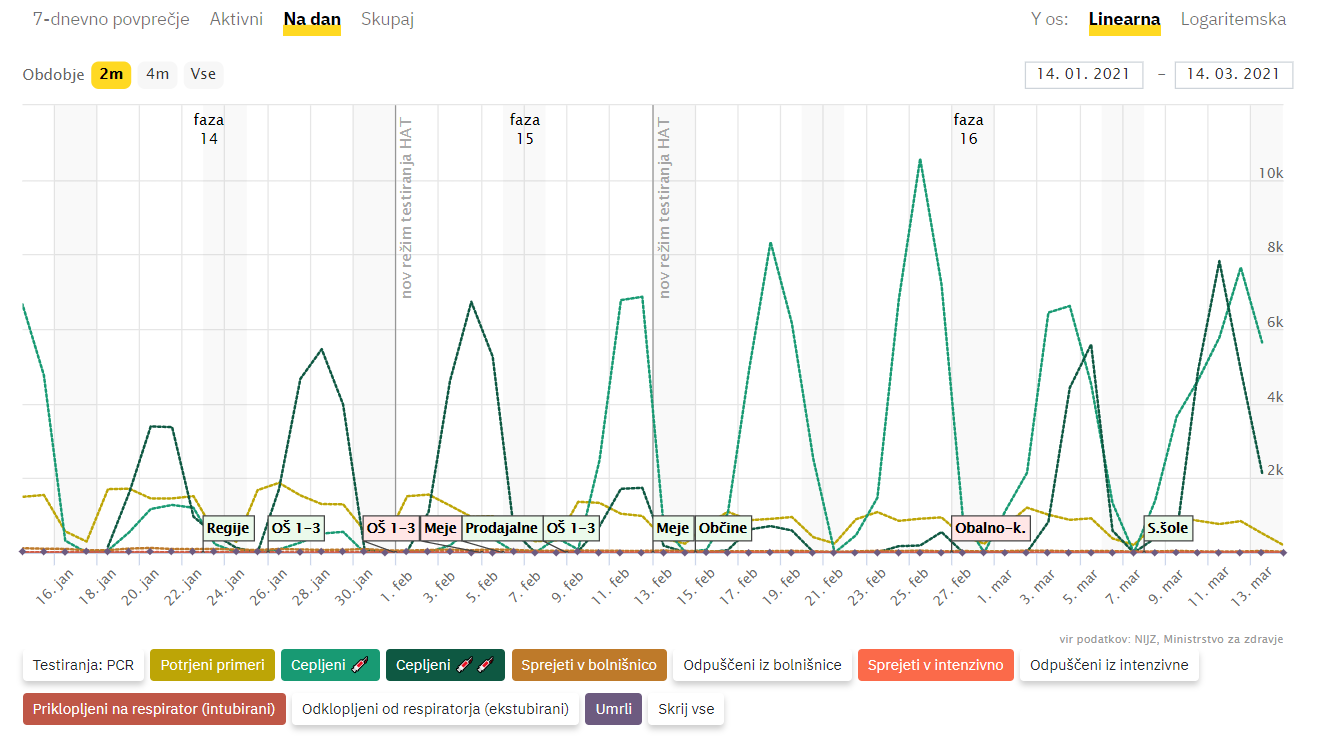Toggle Odpuščeni iz intenzivne series
Screen dimensions: 1327x742
click(x=1109, y=665)
